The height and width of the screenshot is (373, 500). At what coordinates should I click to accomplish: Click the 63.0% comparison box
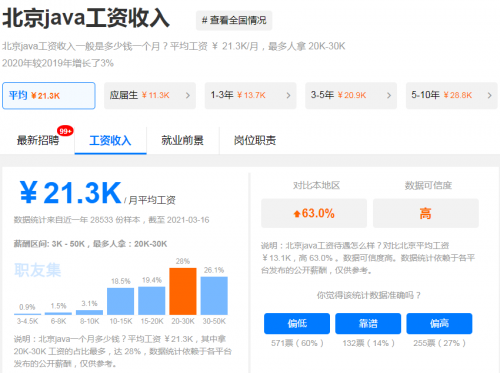pyautogui.click(x=314, y=213)
